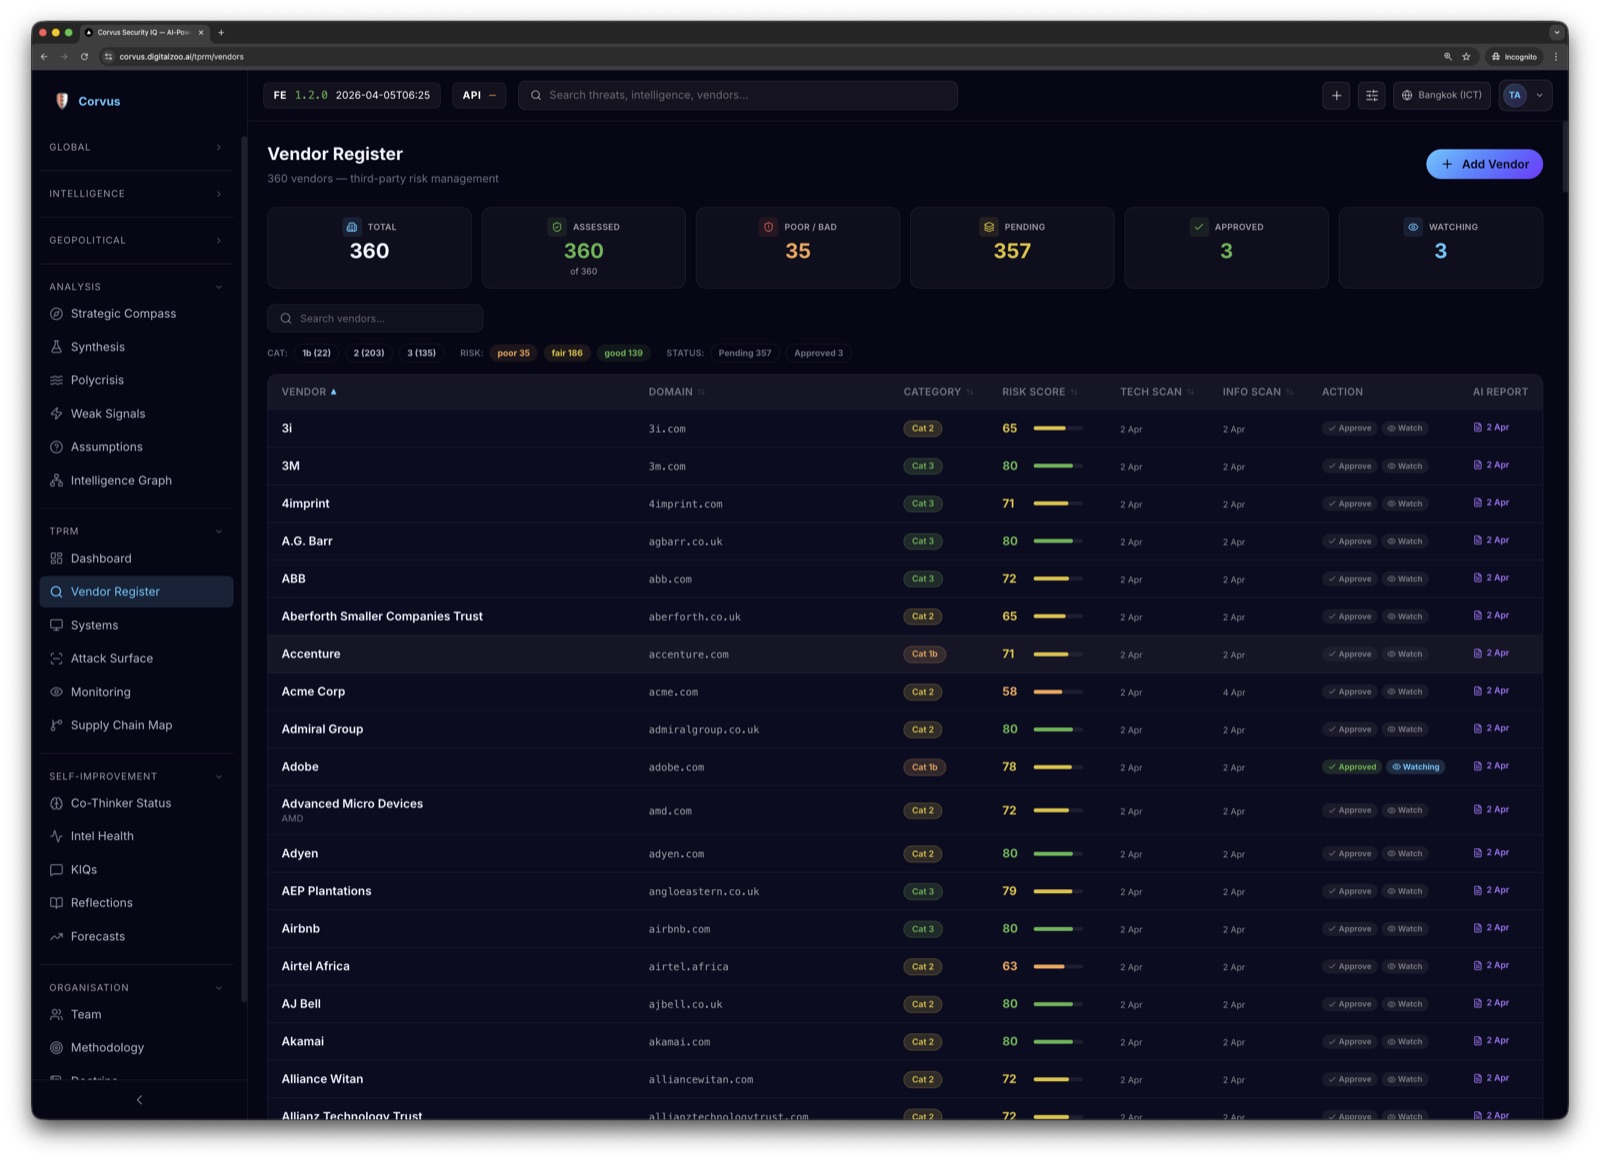Click the 3M risk score bar
This screenshot has width=1600, height=1161.
[1058, 466]
